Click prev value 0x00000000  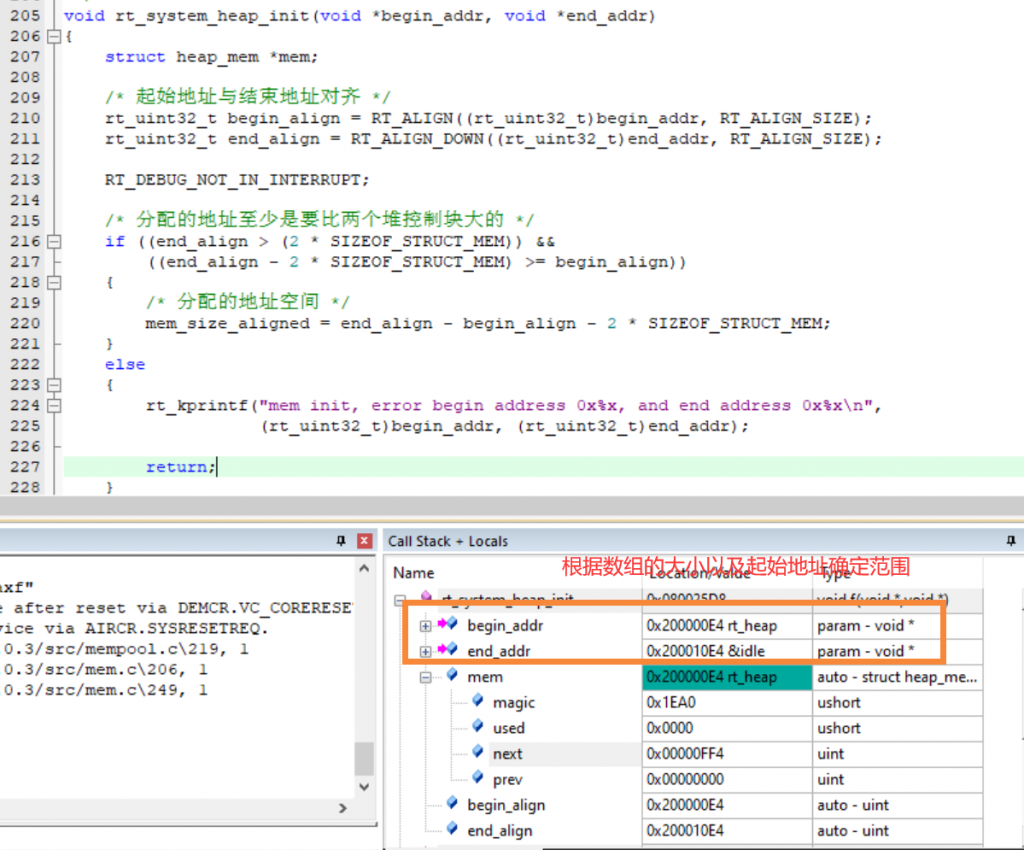pos(685,779)
